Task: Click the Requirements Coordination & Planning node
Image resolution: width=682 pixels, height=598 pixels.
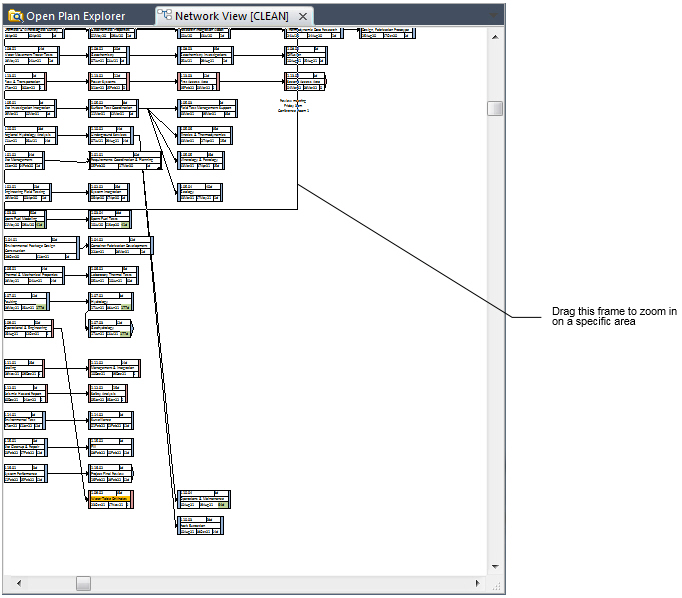Action: pyautogui.click(x=124, y=160)
